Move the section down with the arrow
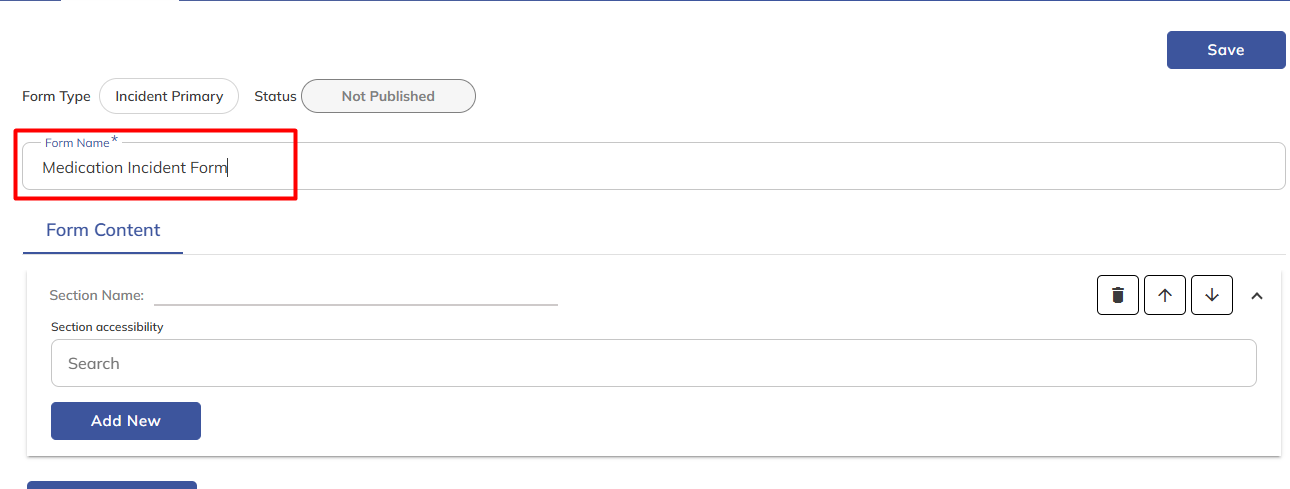 coord(1212,295)
